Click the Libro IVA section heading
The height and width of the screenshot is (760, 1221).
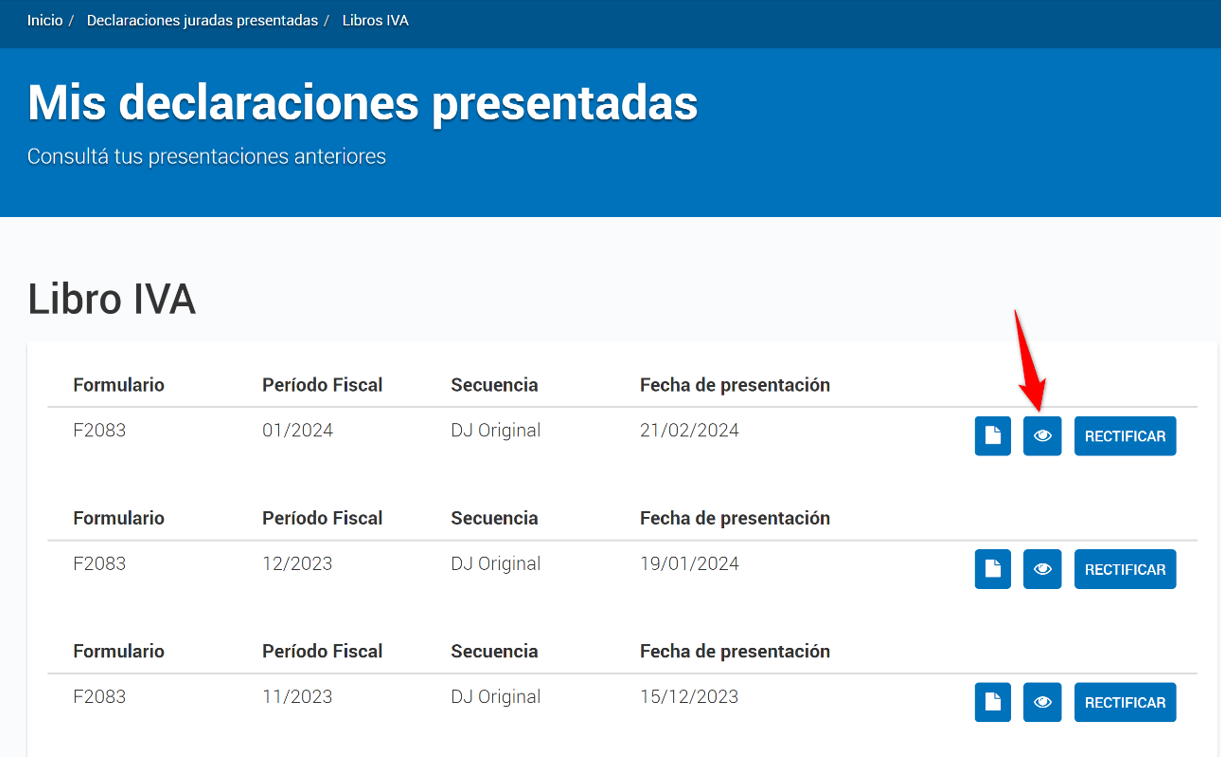pos(111,299)
